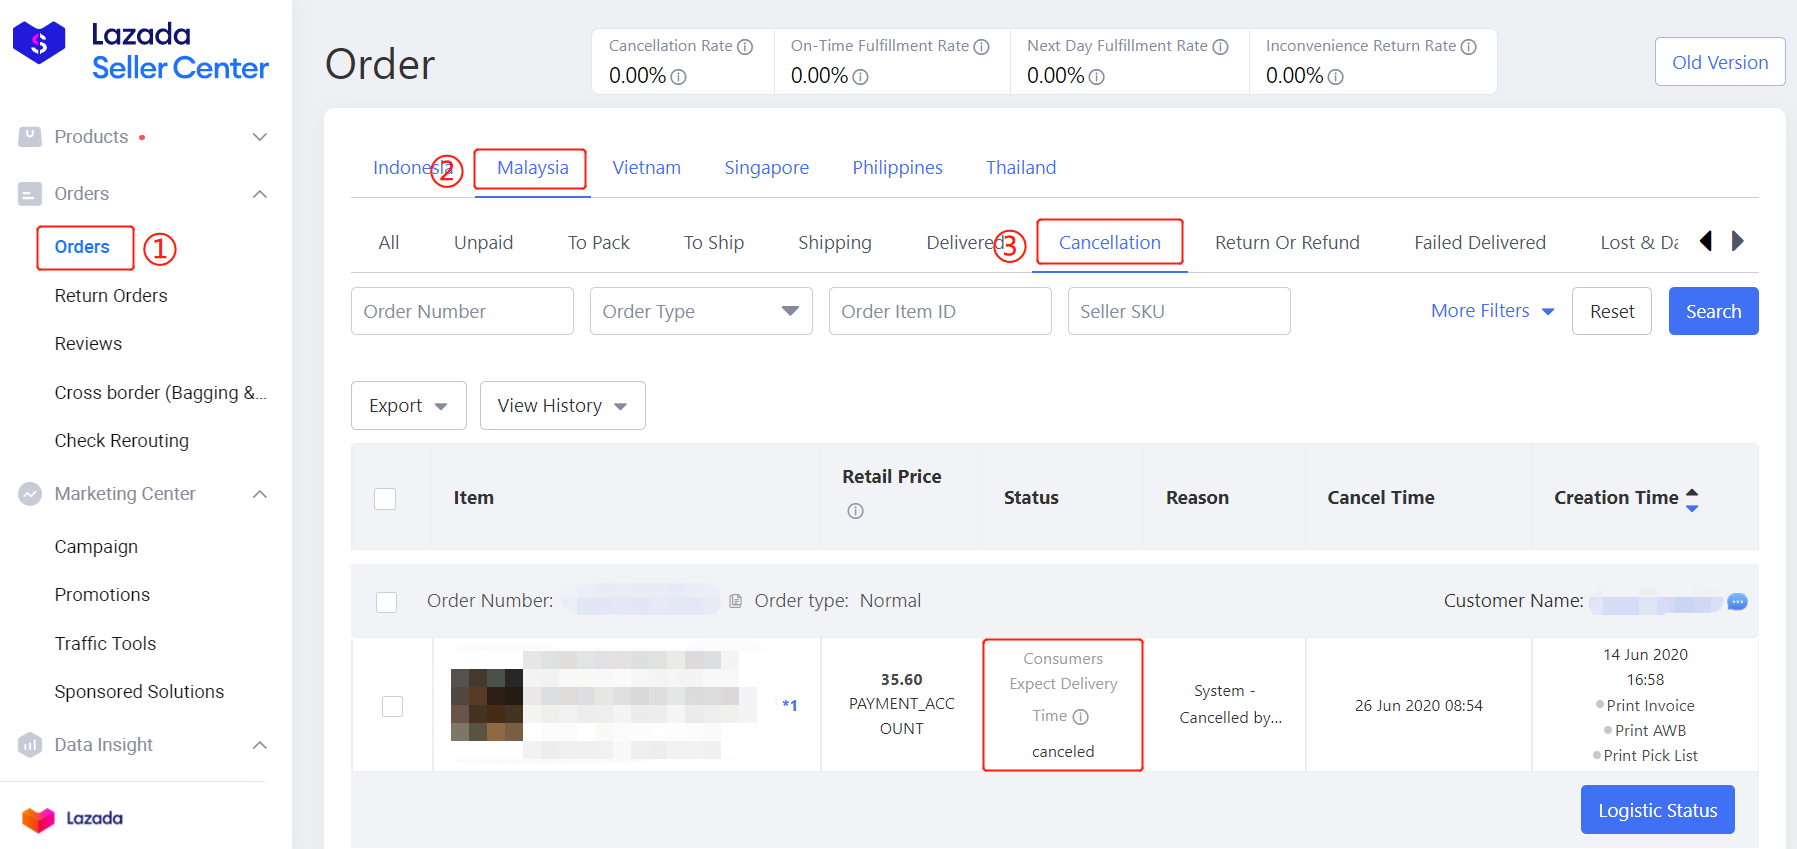Image resolution: width=1797 pixels, height=849 pixels.
Task: Open Check Rerouting in the sidebar
Action: [x=121, y=441]
